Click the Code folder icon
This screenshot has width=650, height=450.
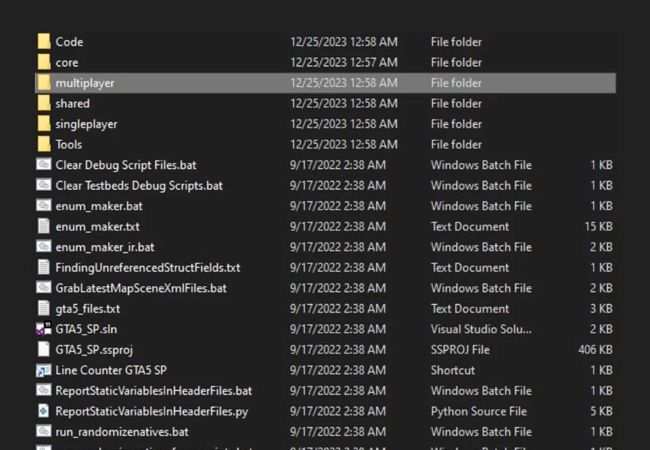point(44,41)
